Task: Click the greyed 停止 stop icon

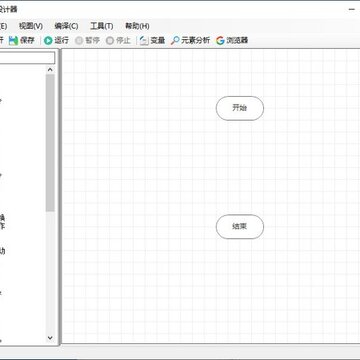Action: (110, 41)
